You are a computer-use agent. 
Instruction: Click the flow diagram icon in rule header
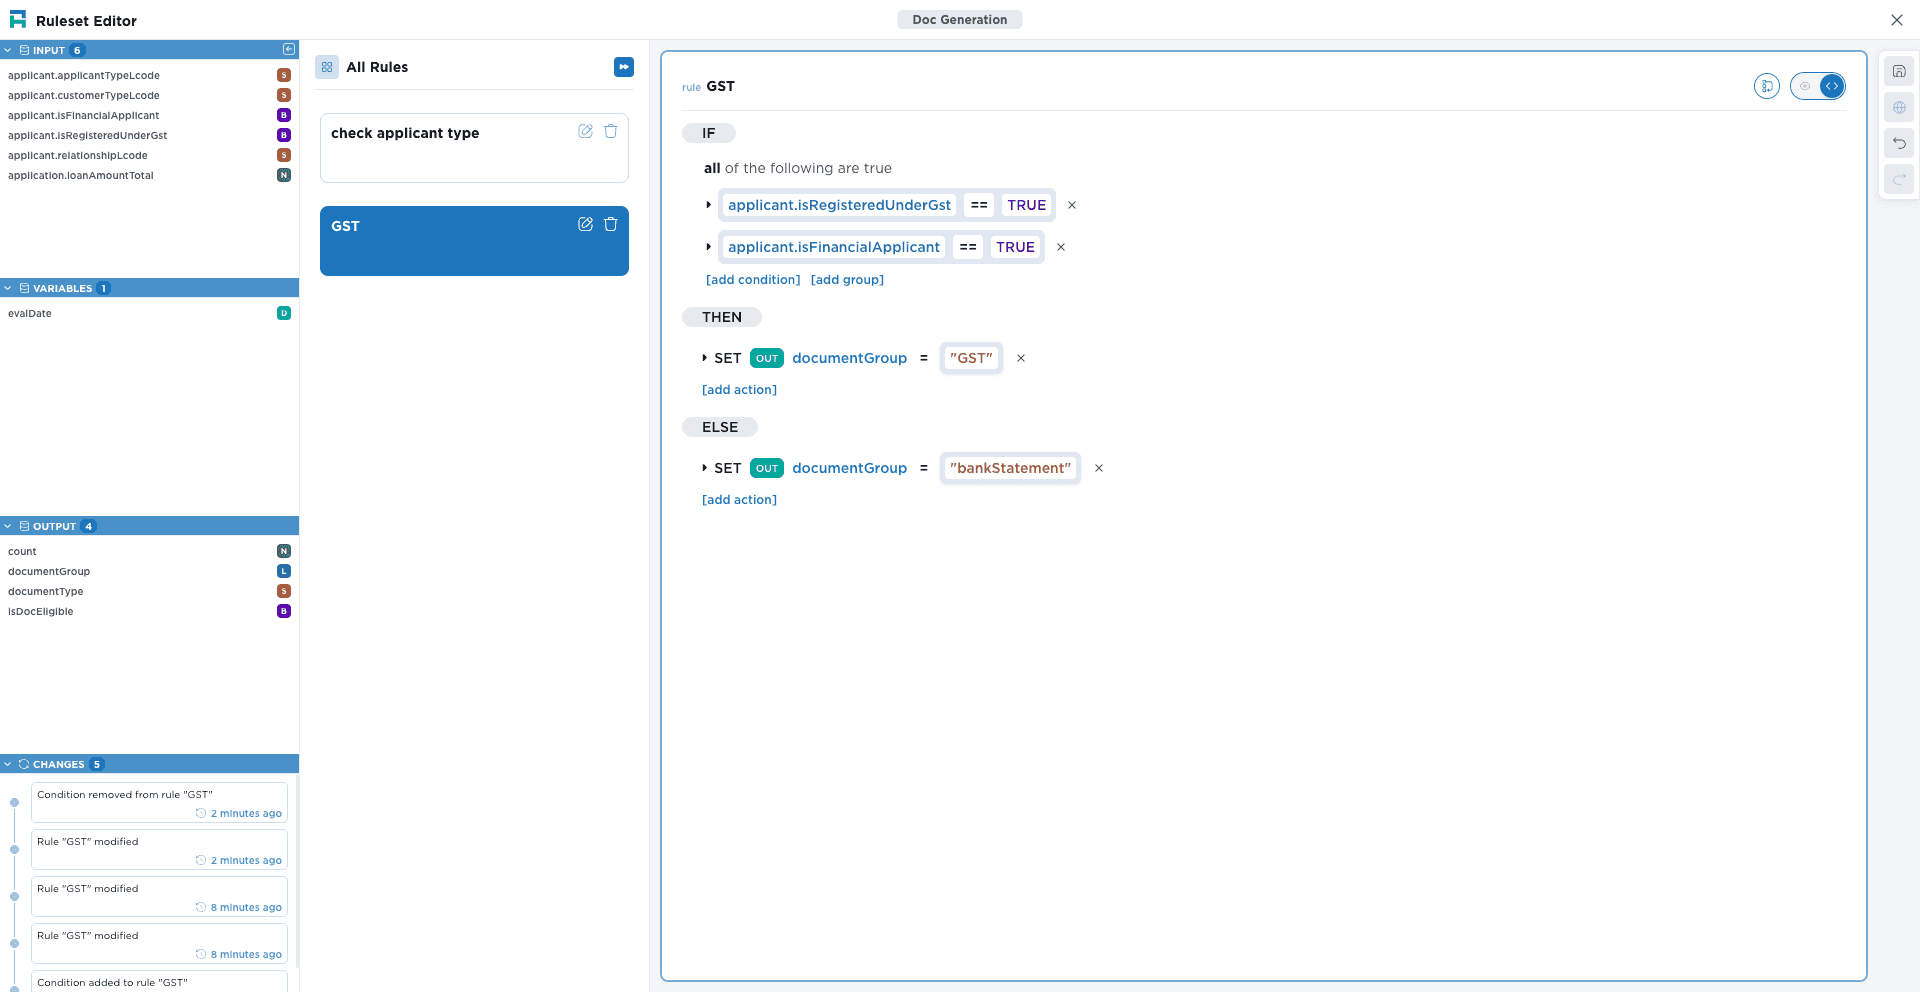tap(1766, 87)
